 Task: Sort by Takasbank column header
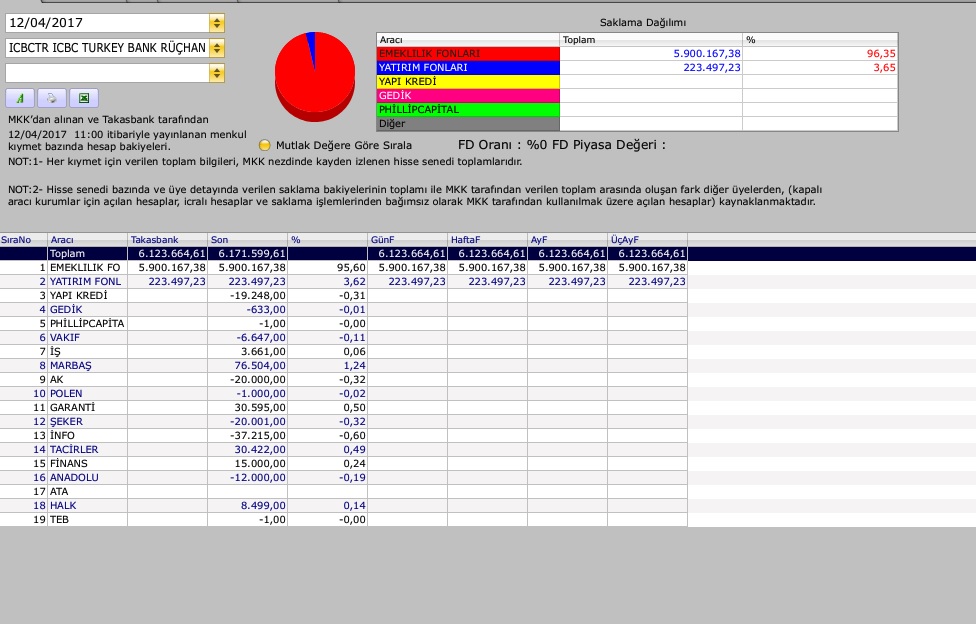click(x=167, y=240)
